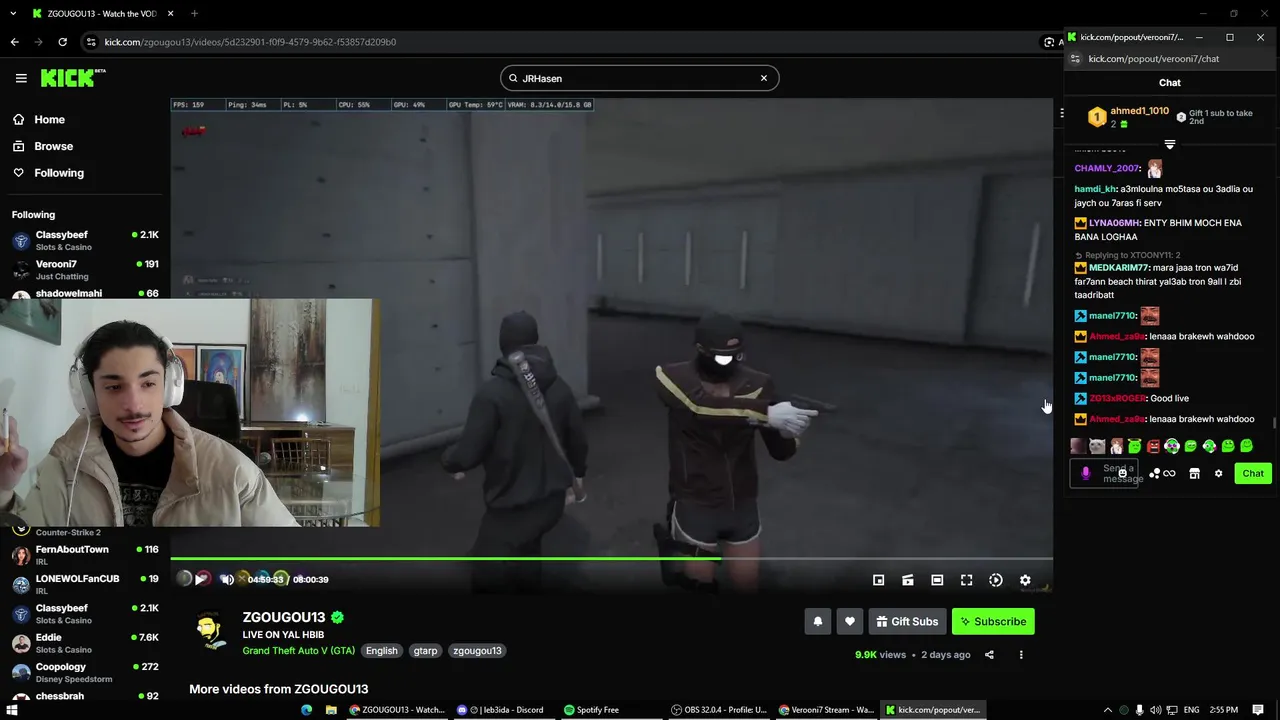Insert the white cat emote
Viewport: 1280px width, 720px height.
pyautogui.click(x=1097, y=446)
